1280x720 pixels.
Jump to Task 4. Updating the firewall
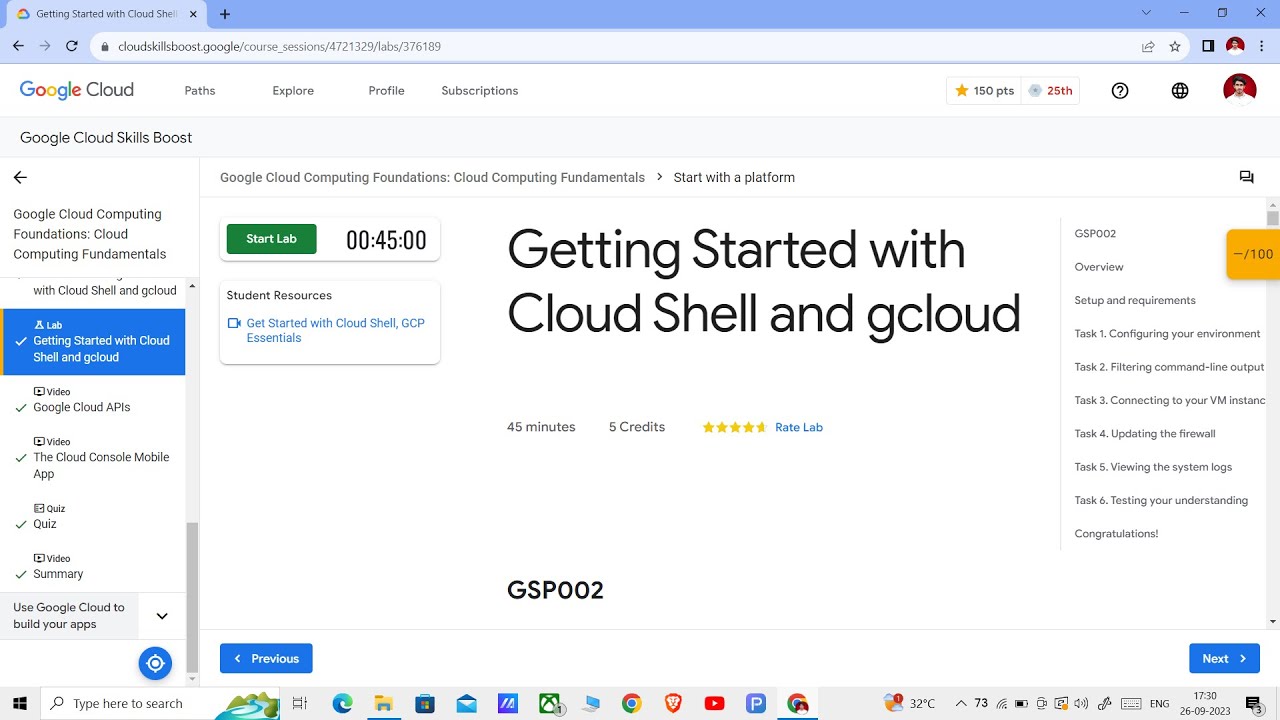pos(1145,434)
